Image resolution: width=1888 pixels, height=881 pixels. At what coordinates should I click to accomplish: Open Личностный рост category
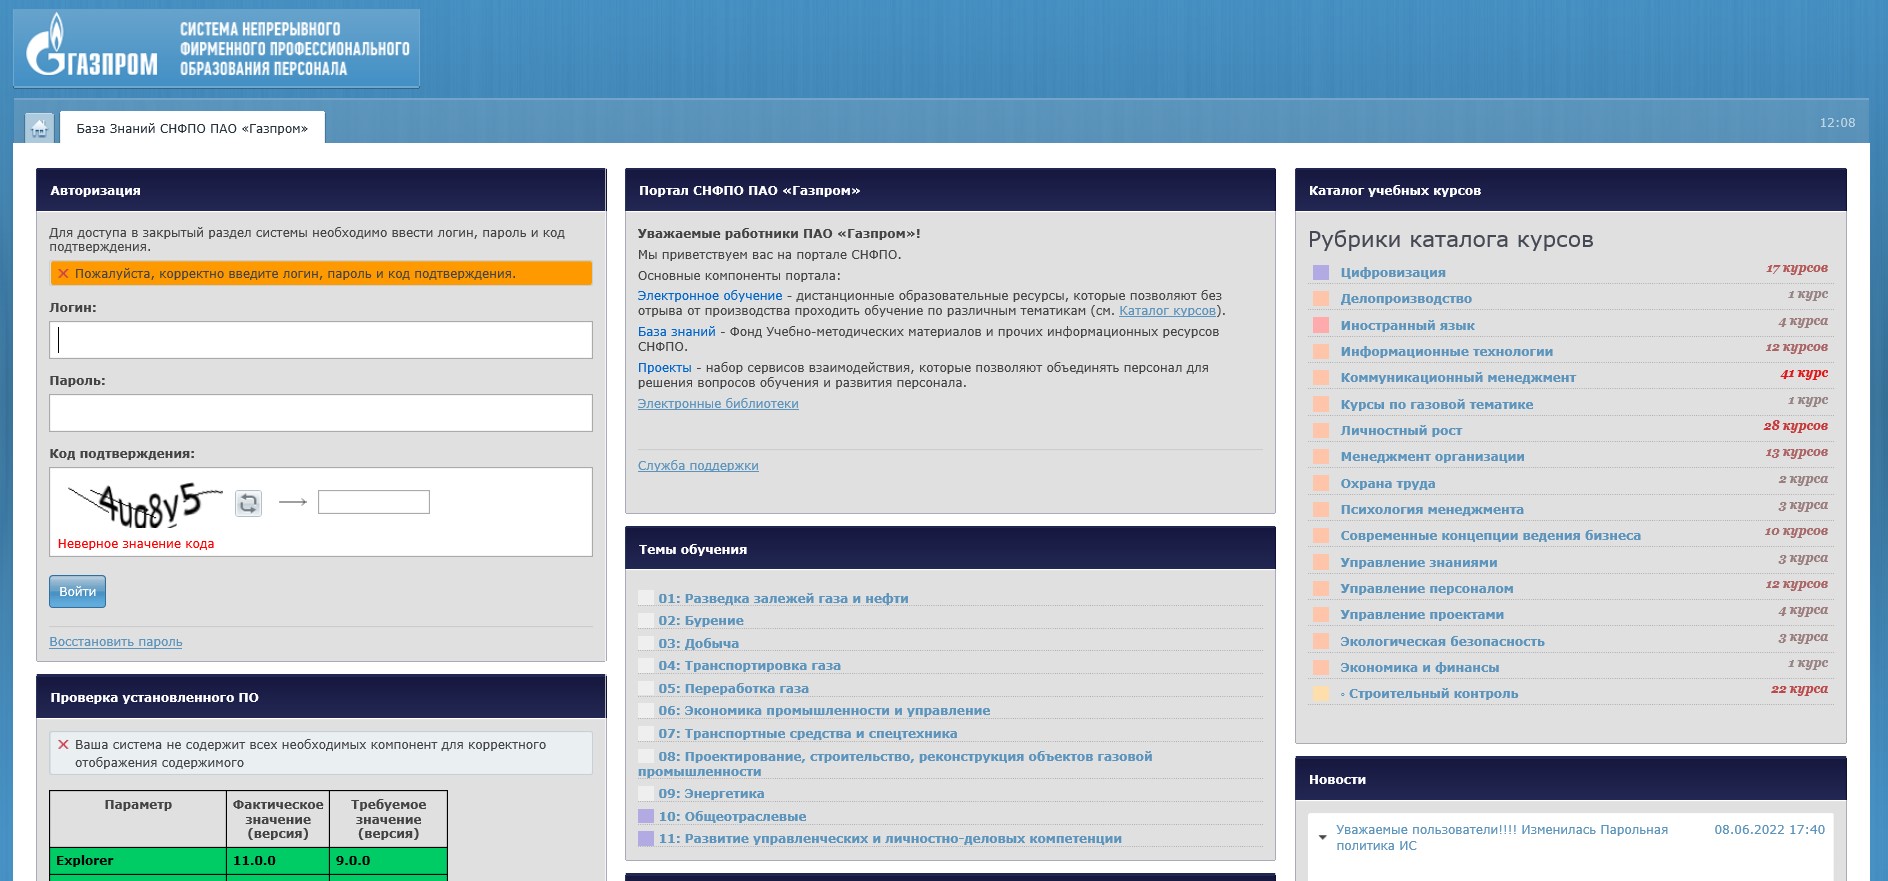click(x=1401, y=431)
